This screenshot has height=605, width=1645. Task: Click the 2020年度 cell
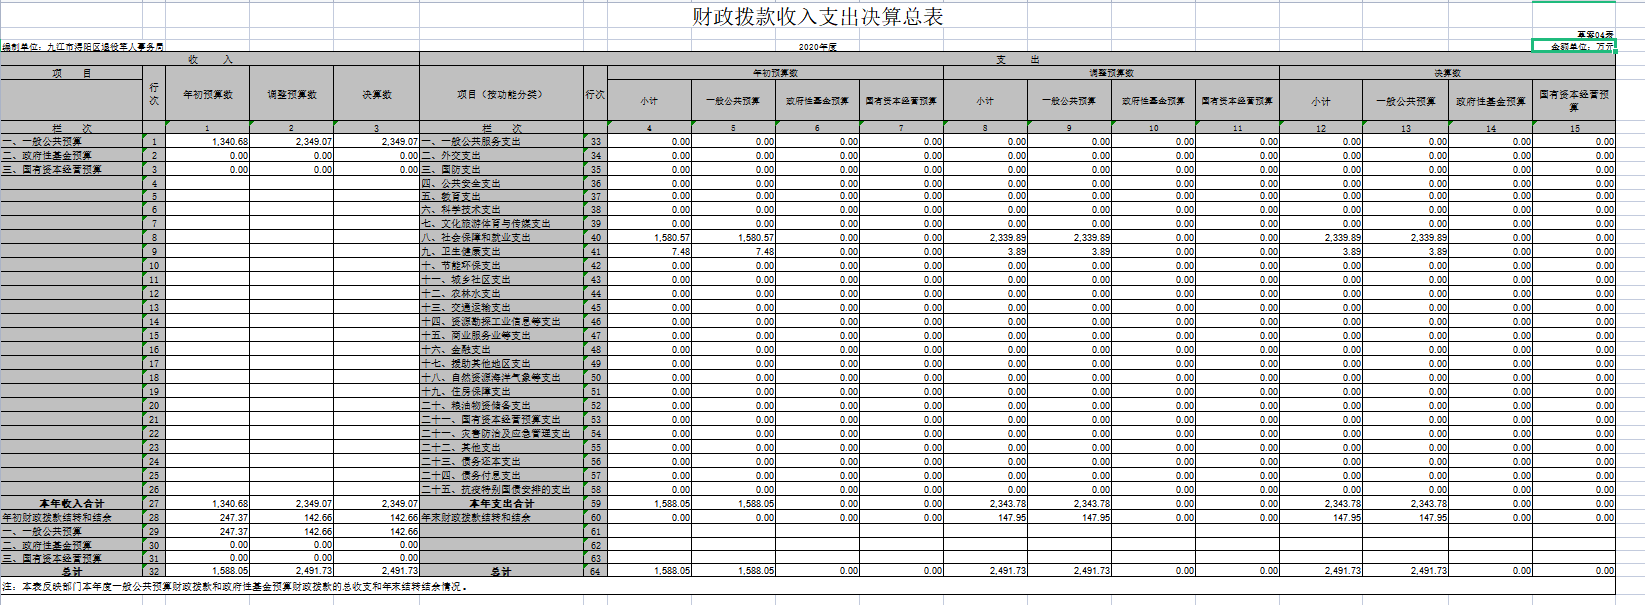click(817, 46)
